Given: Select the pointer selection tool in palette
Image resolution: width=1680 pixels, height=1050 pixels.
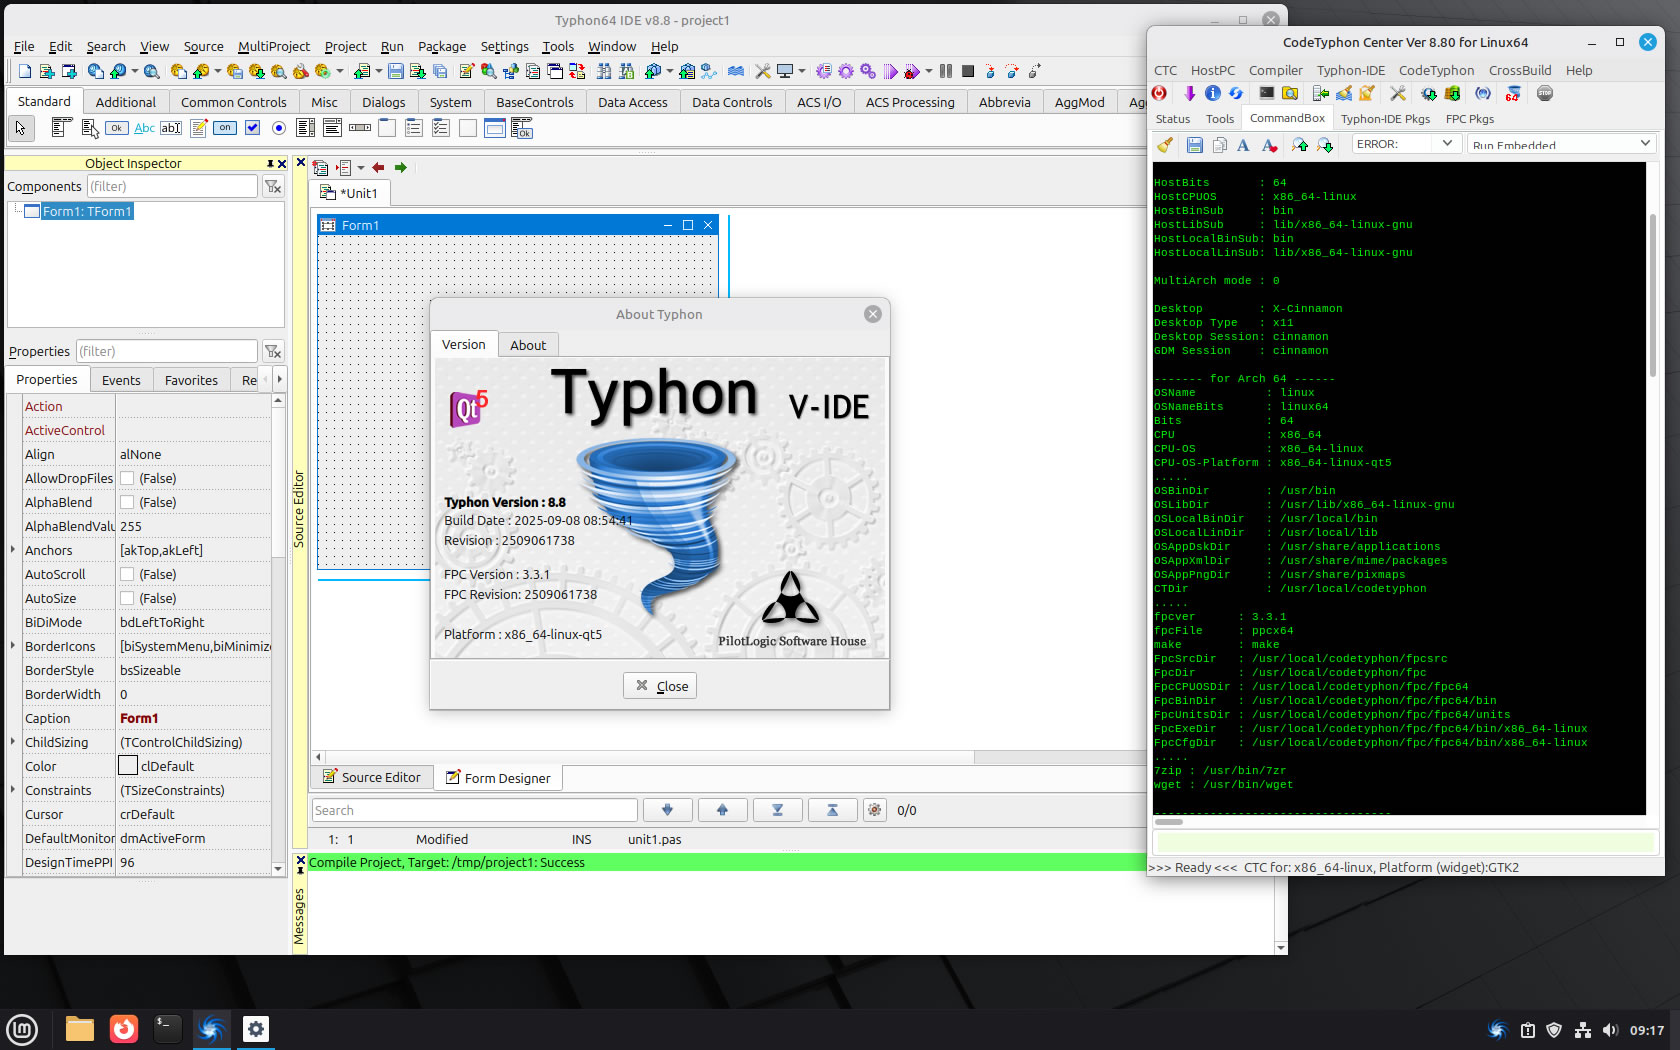Looking at the screenshot, I should [20, 128].
